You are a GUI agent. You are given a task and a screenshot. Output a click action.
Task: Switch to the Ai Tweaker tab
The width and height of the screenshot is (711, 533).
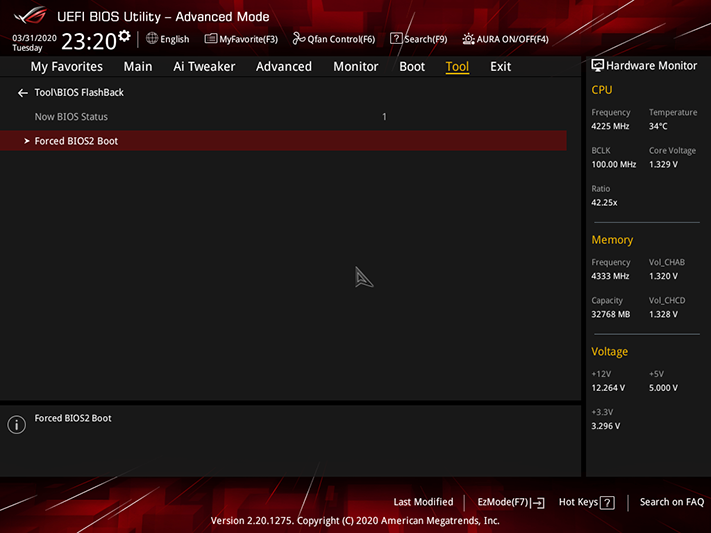pos(204,67)
